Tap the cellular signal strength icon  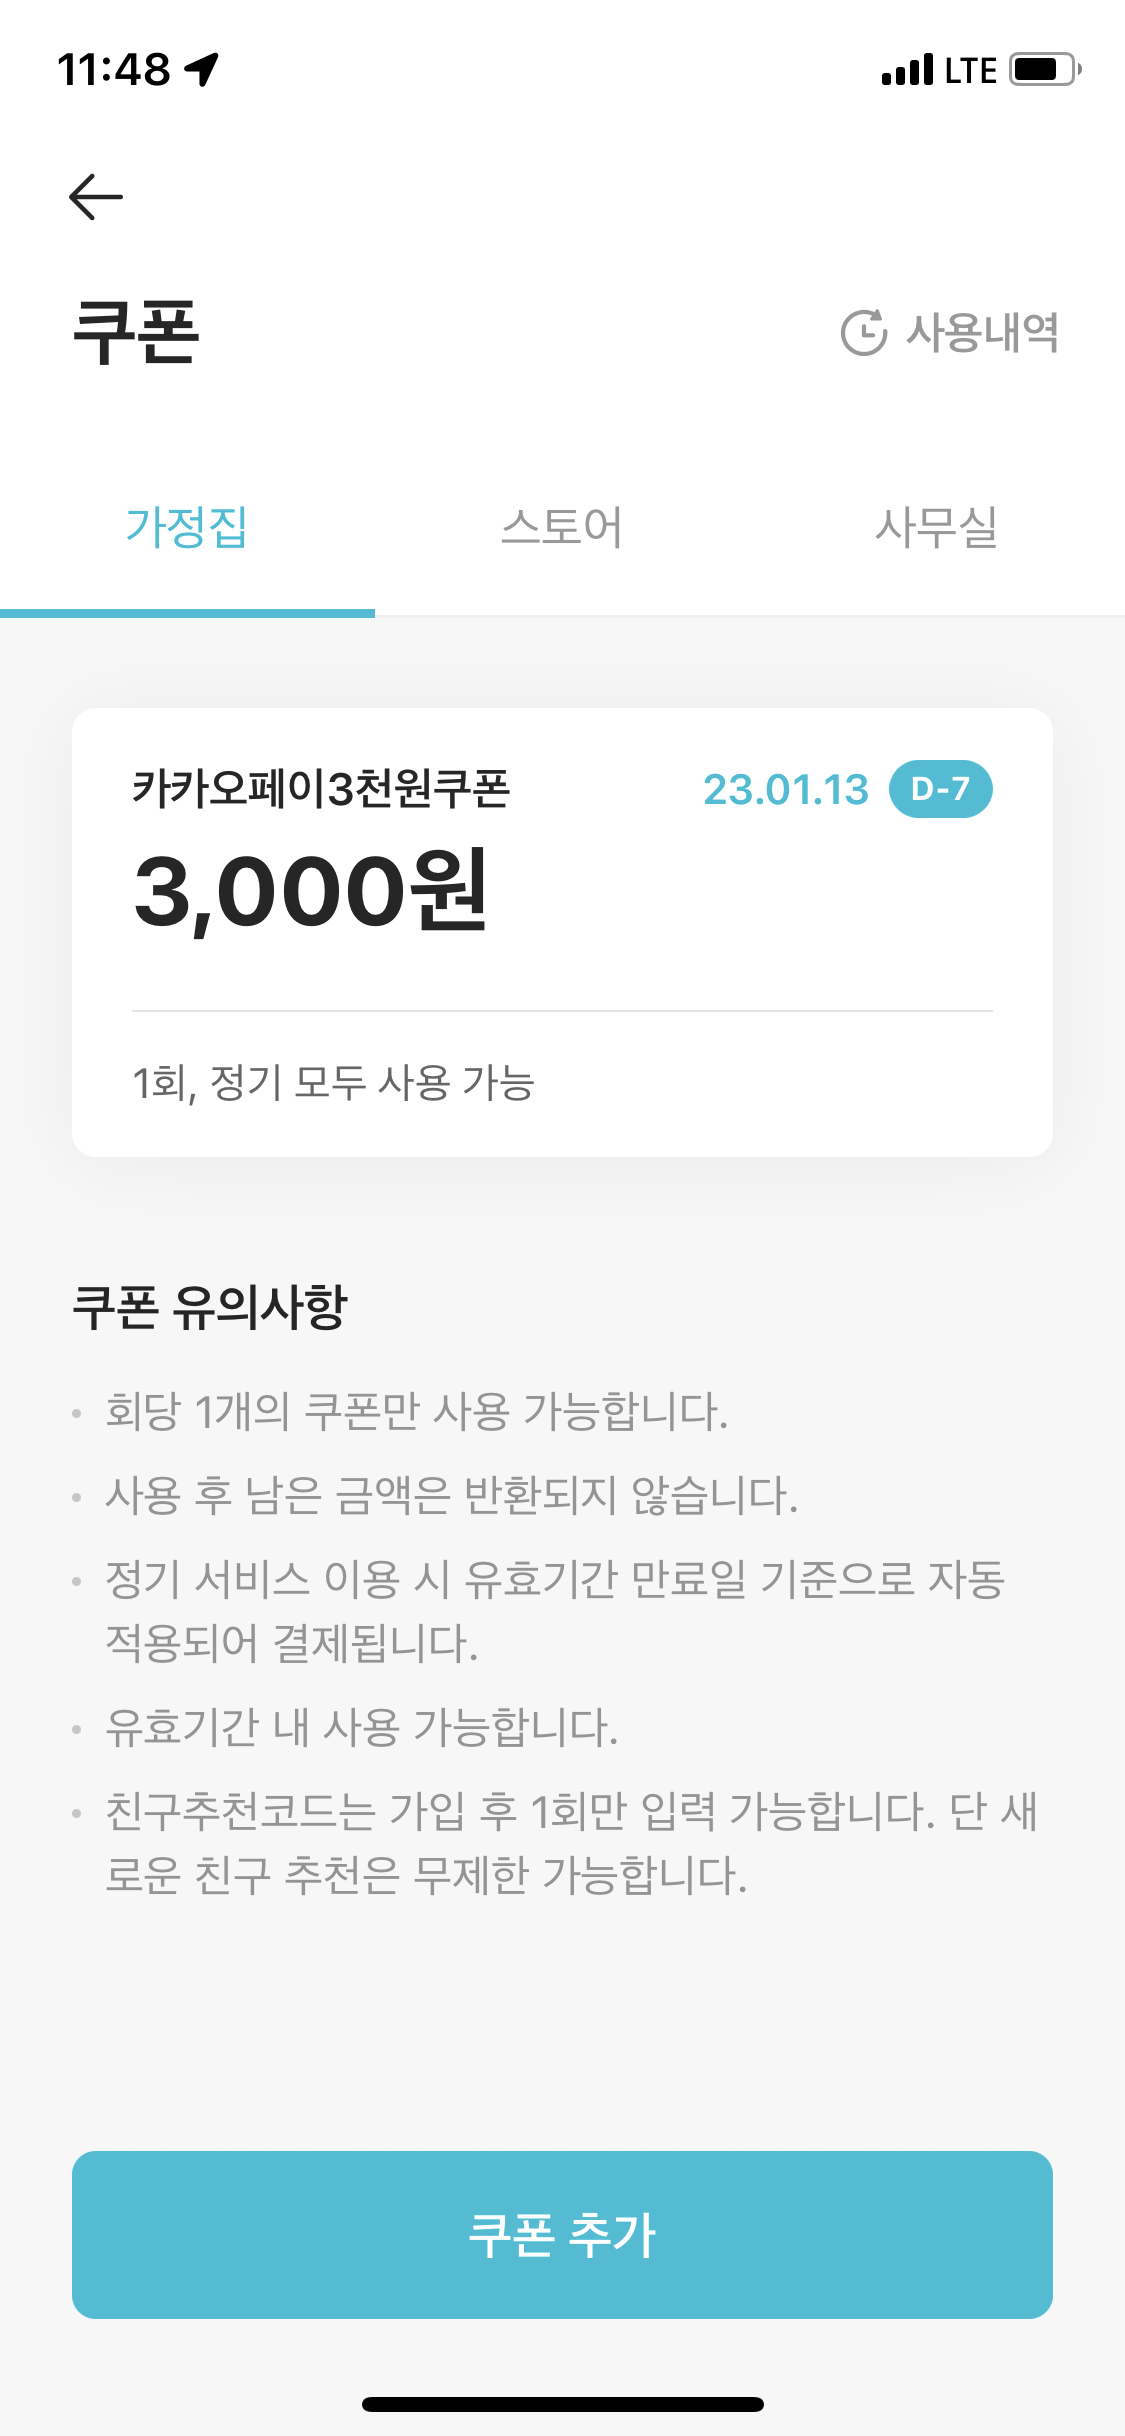point(907,70)
